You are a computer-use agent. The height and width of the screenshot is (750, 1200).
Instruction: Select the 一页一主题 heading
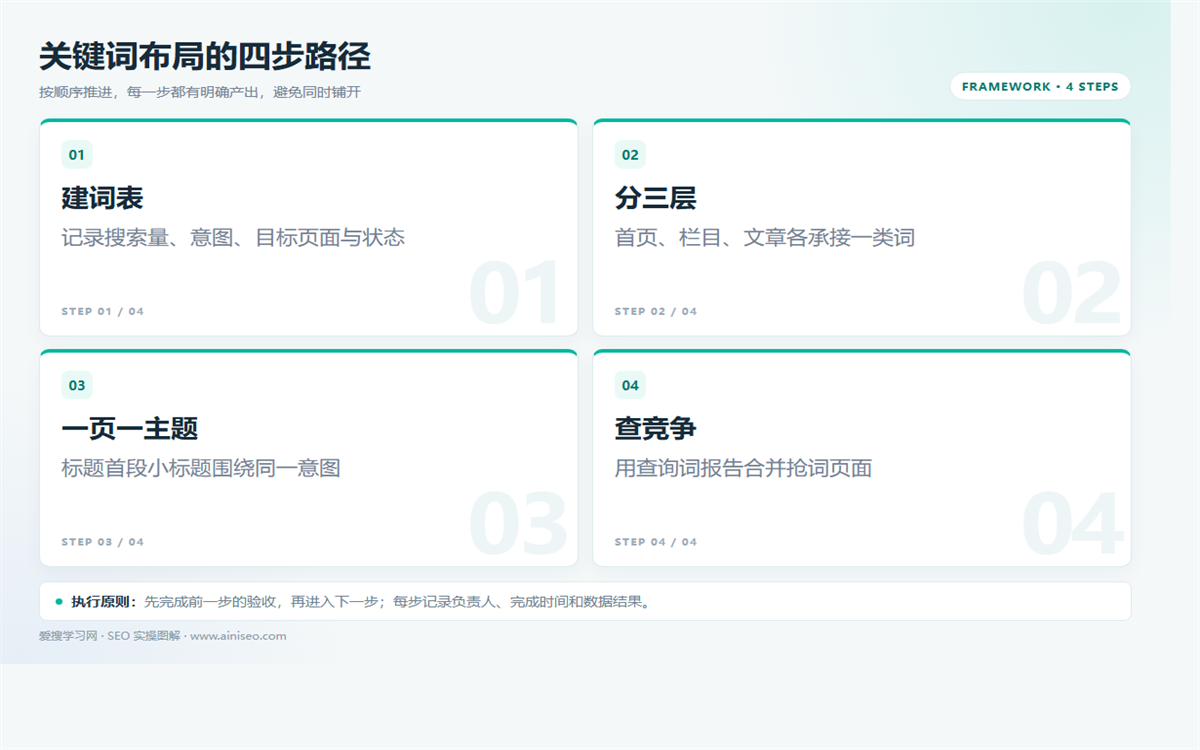[130, 428]
